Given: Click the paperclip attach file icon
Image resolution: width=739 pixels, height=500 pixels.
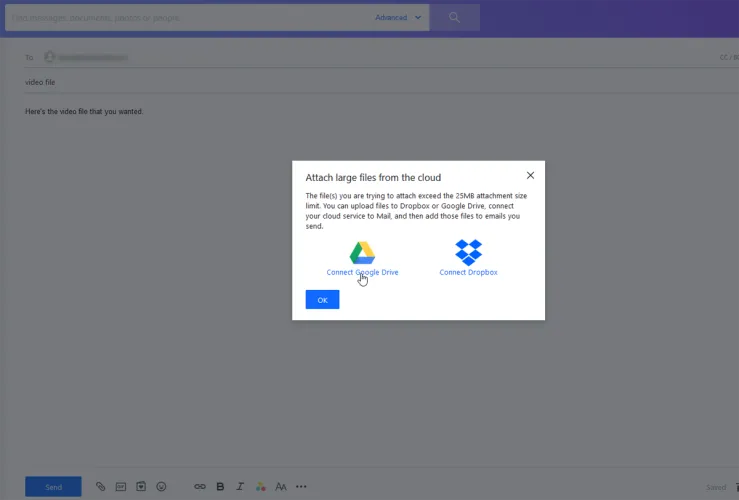Looking at the screenshot, I should [100, 487].
